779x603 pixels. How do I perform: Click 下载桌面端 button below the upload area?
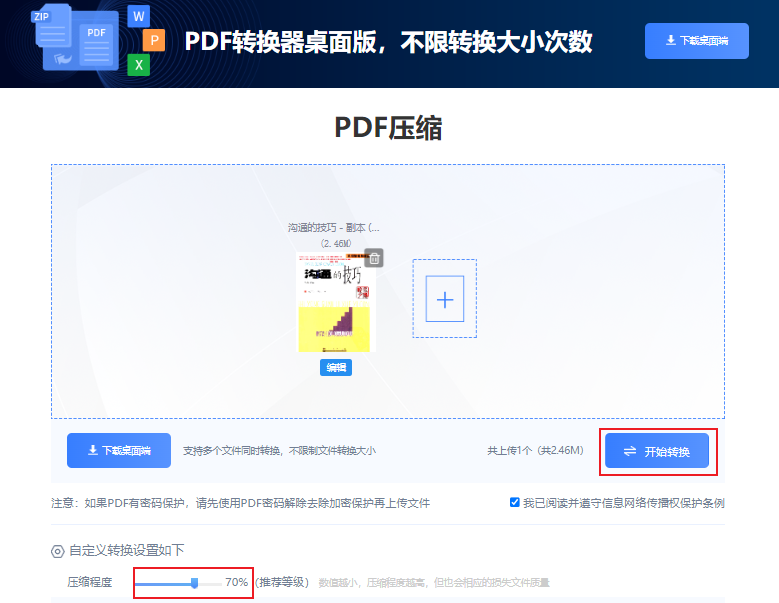119,451
